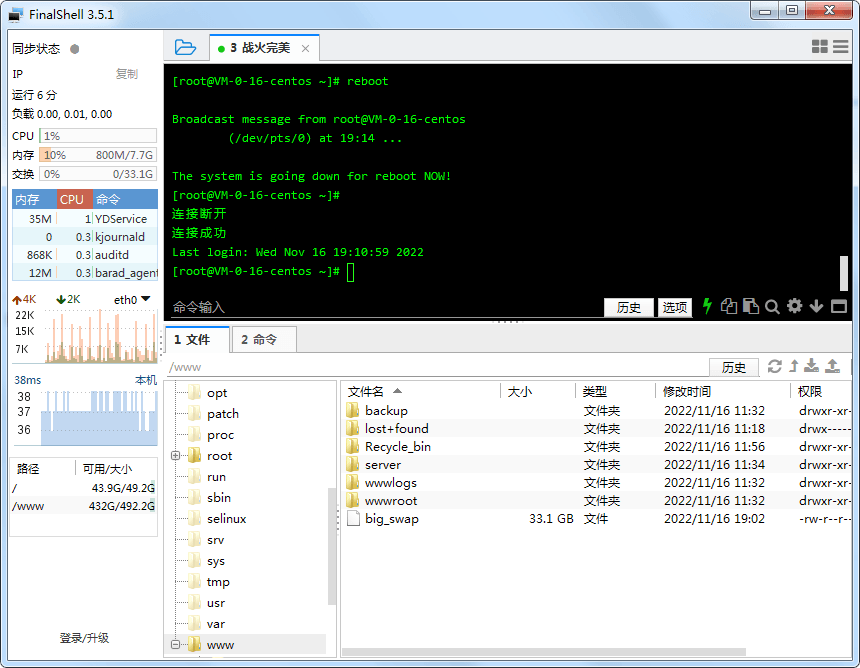Image resolution: width=860 pixels, height=668 pixels.
Task: Open terminal 选项 button
Action: coord(675,307)
